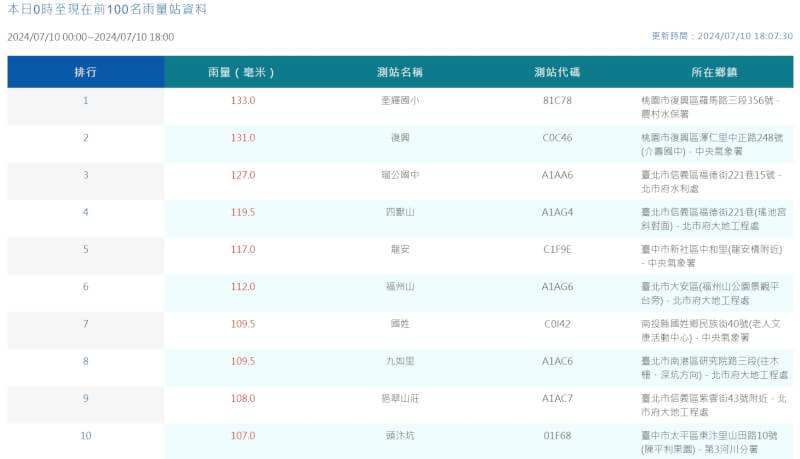The height and width of the screenshot is (459, 800).
Task: Click station code A1AC7
Action: (557, 398)
